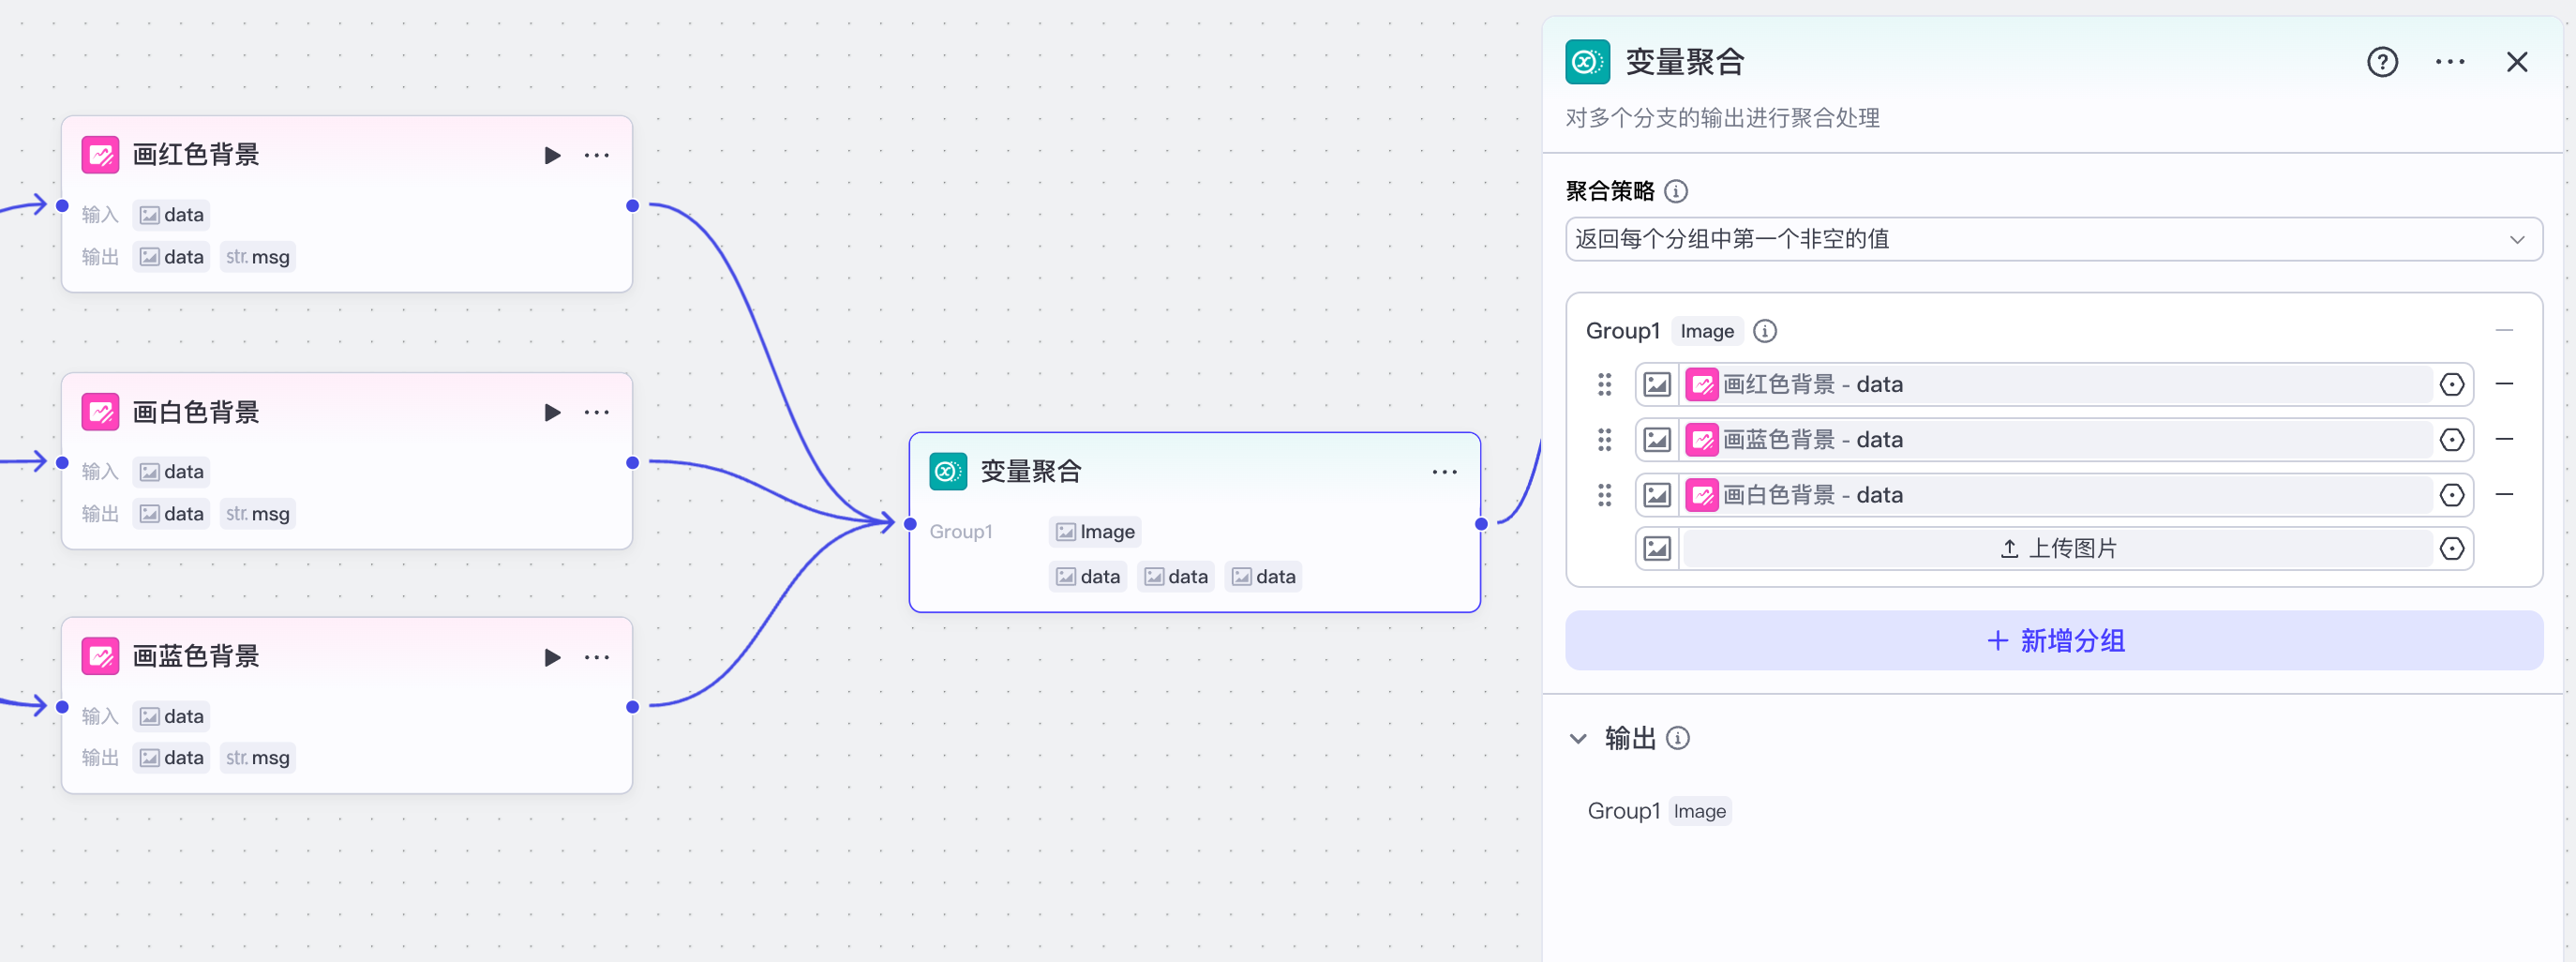Click drag handle of 画蓝色背景 data row

(1604, 439)
